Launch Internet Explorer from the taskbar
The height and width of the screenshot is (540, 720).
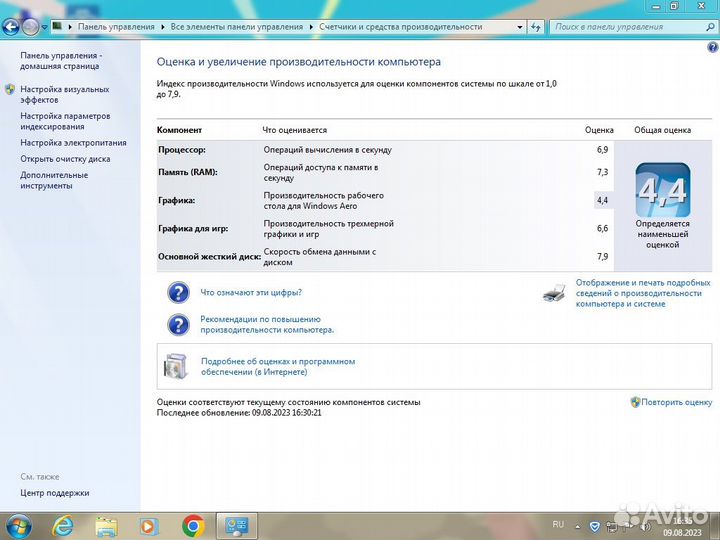[62, 526]
